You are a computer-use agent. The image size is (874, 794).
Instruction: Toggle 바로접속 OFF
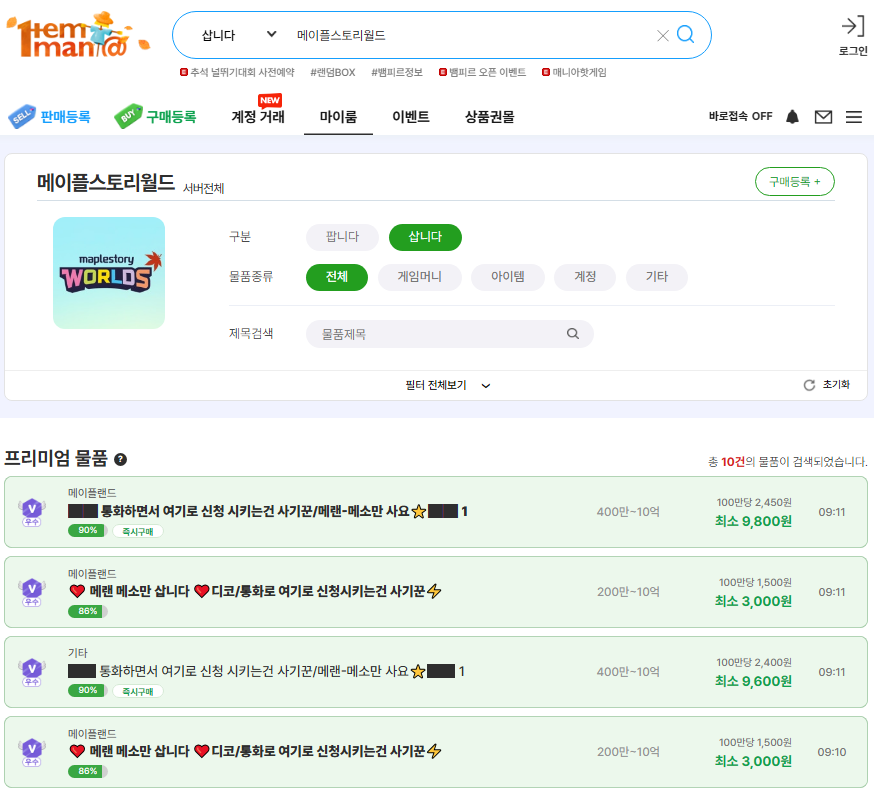(x=740, y=117)
